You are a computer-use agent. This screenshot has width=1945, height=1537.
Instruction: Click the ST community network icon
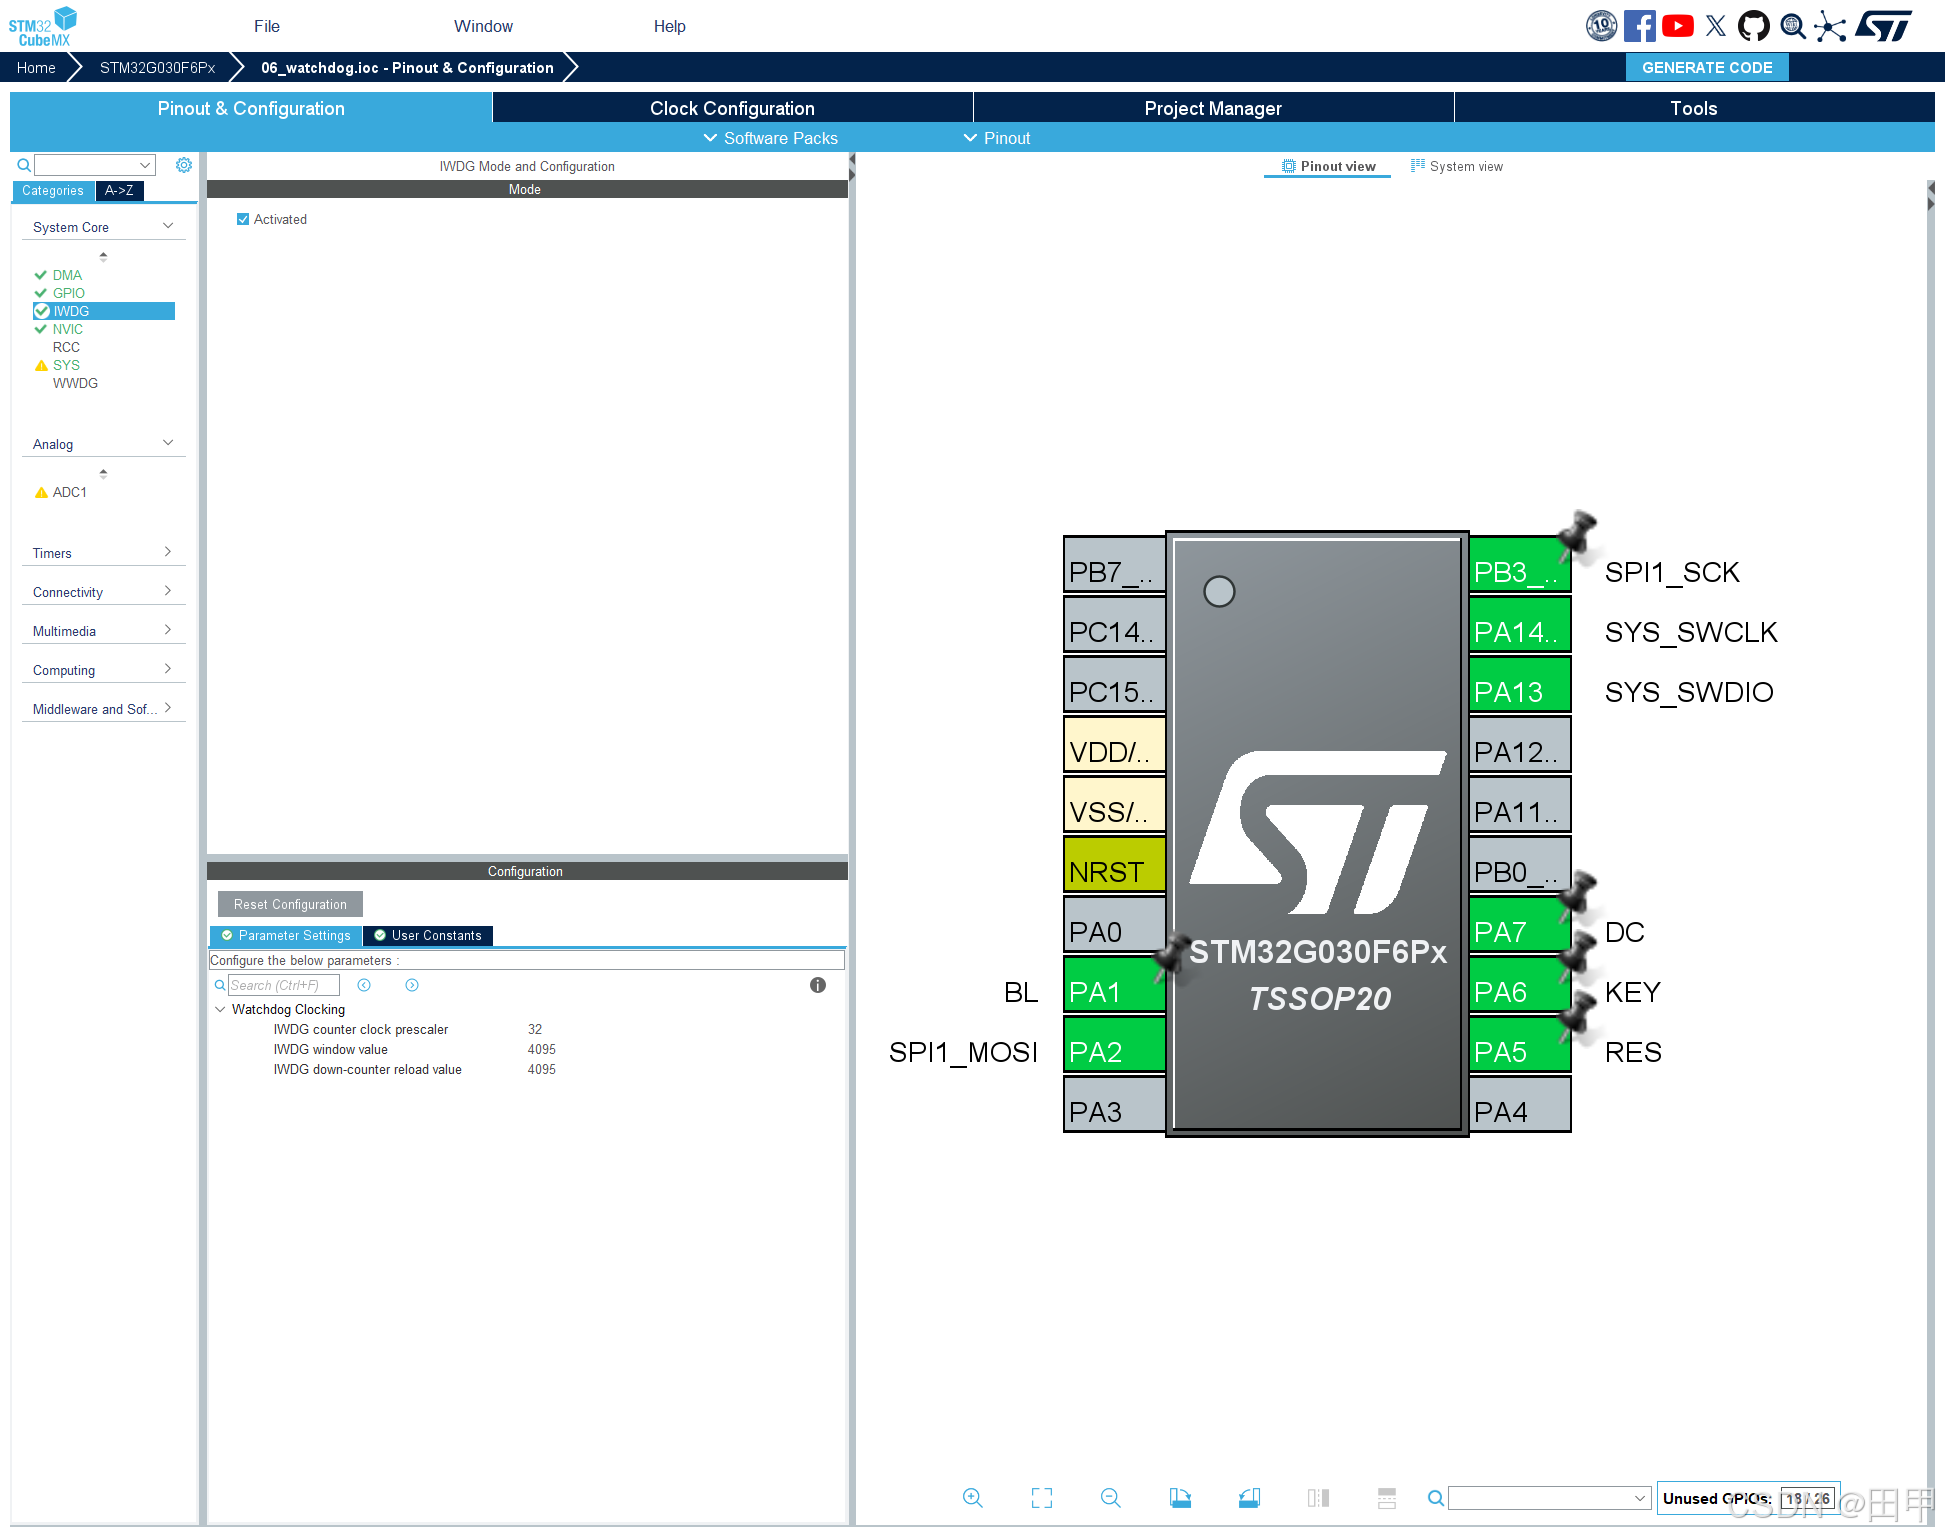click(1830, 26)
